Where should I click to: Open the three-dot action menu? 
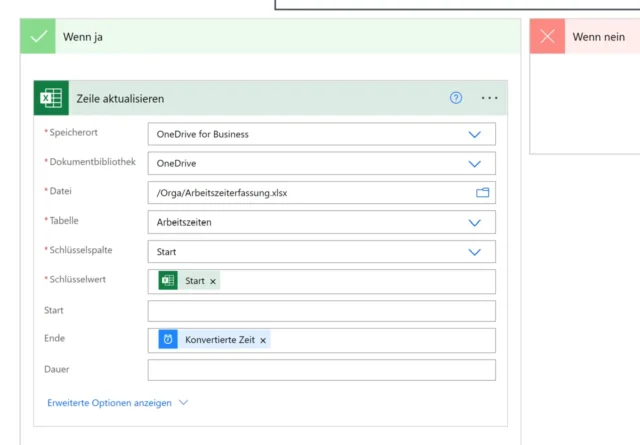(489, 98)
